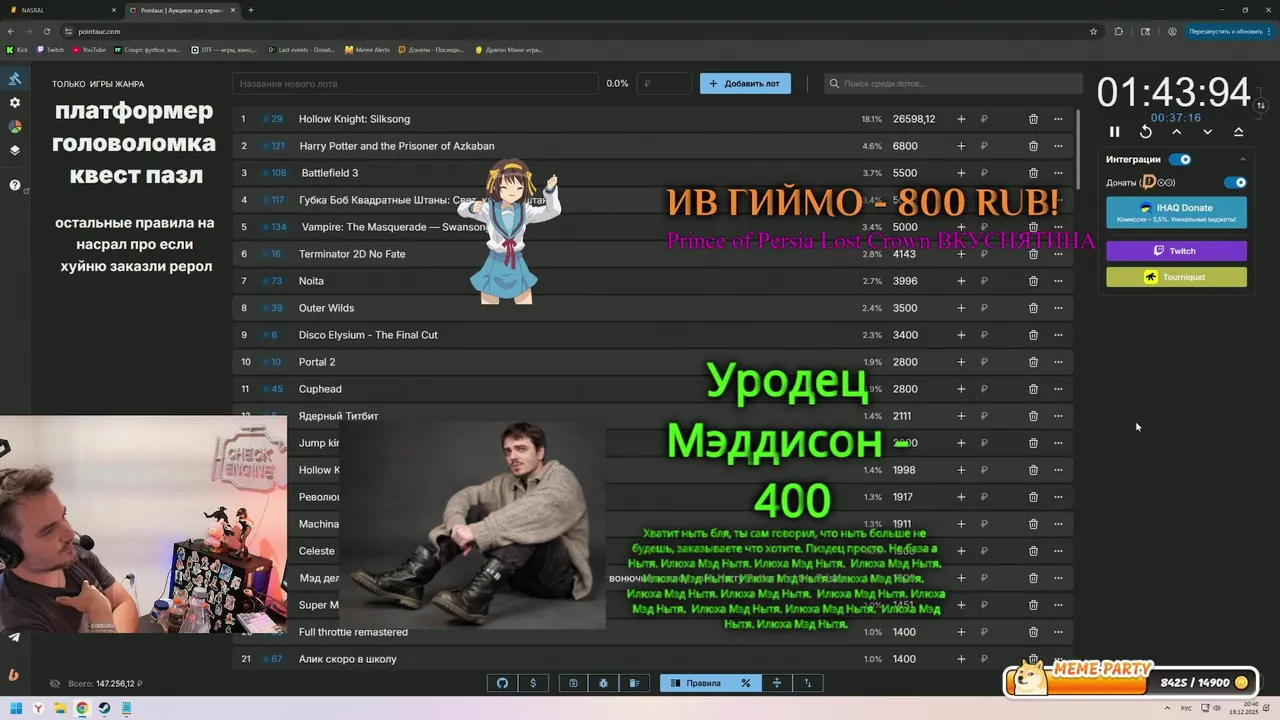The height and width of the screenshot is (720, 1280).
Task: Add amount to Cuphead lot
Action: click(x=961, y=389)
